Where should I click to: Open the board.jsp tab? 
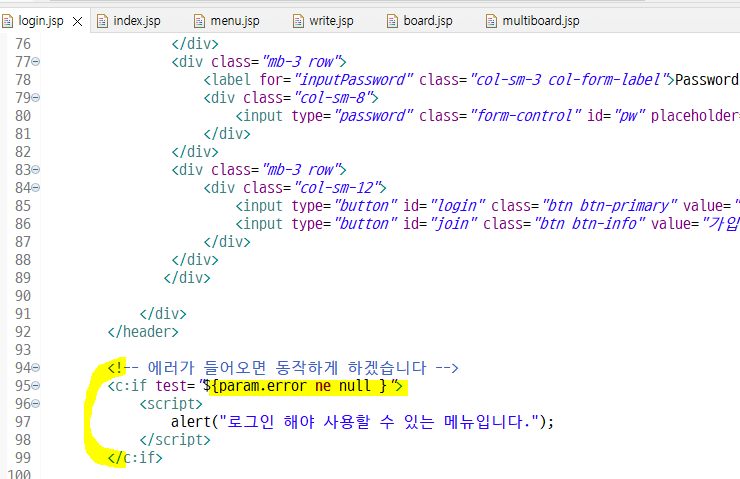point(428,21)
